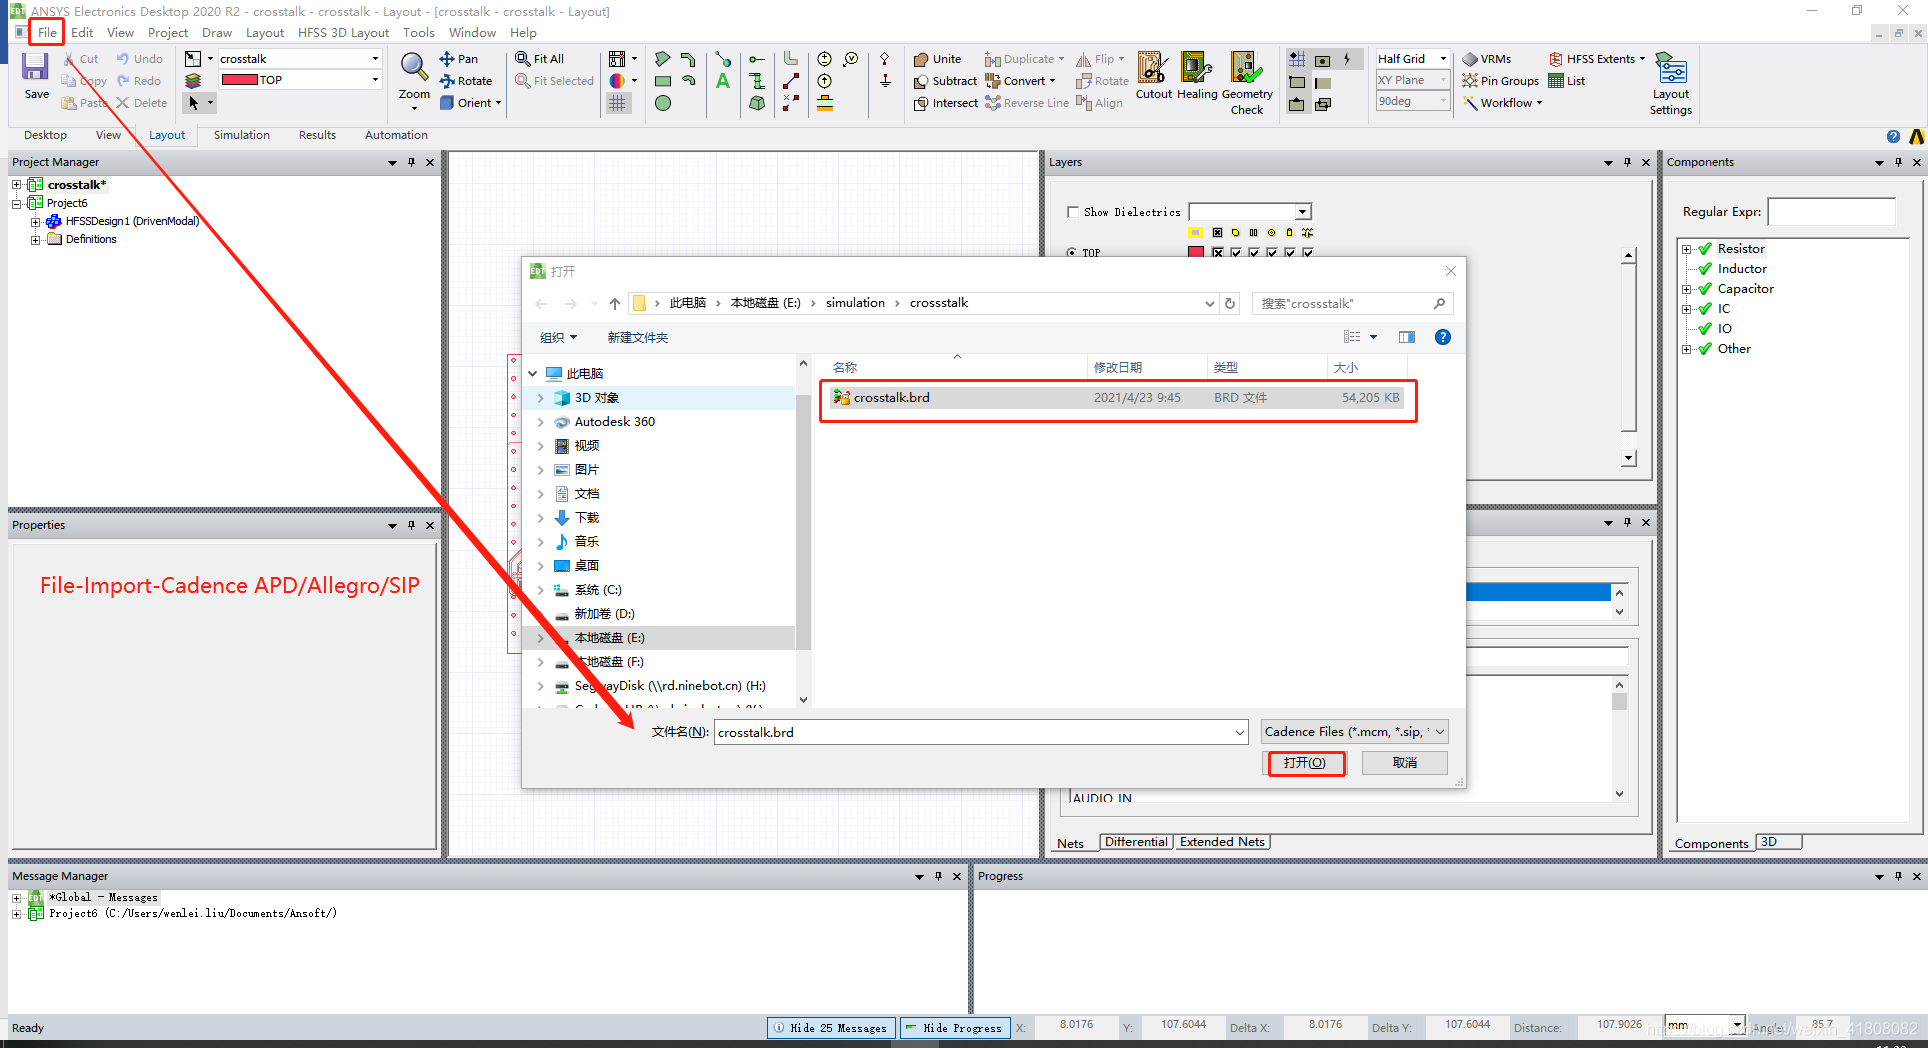This screenshot has height=1048, width=1928.
Task: Open the Tools menu
Action: [419, 33]
